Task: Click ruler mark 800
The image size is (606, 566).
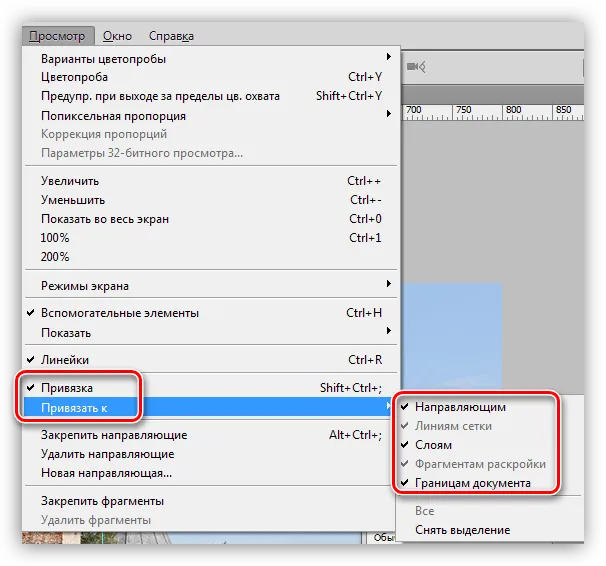Action: (x=513, y=110)
